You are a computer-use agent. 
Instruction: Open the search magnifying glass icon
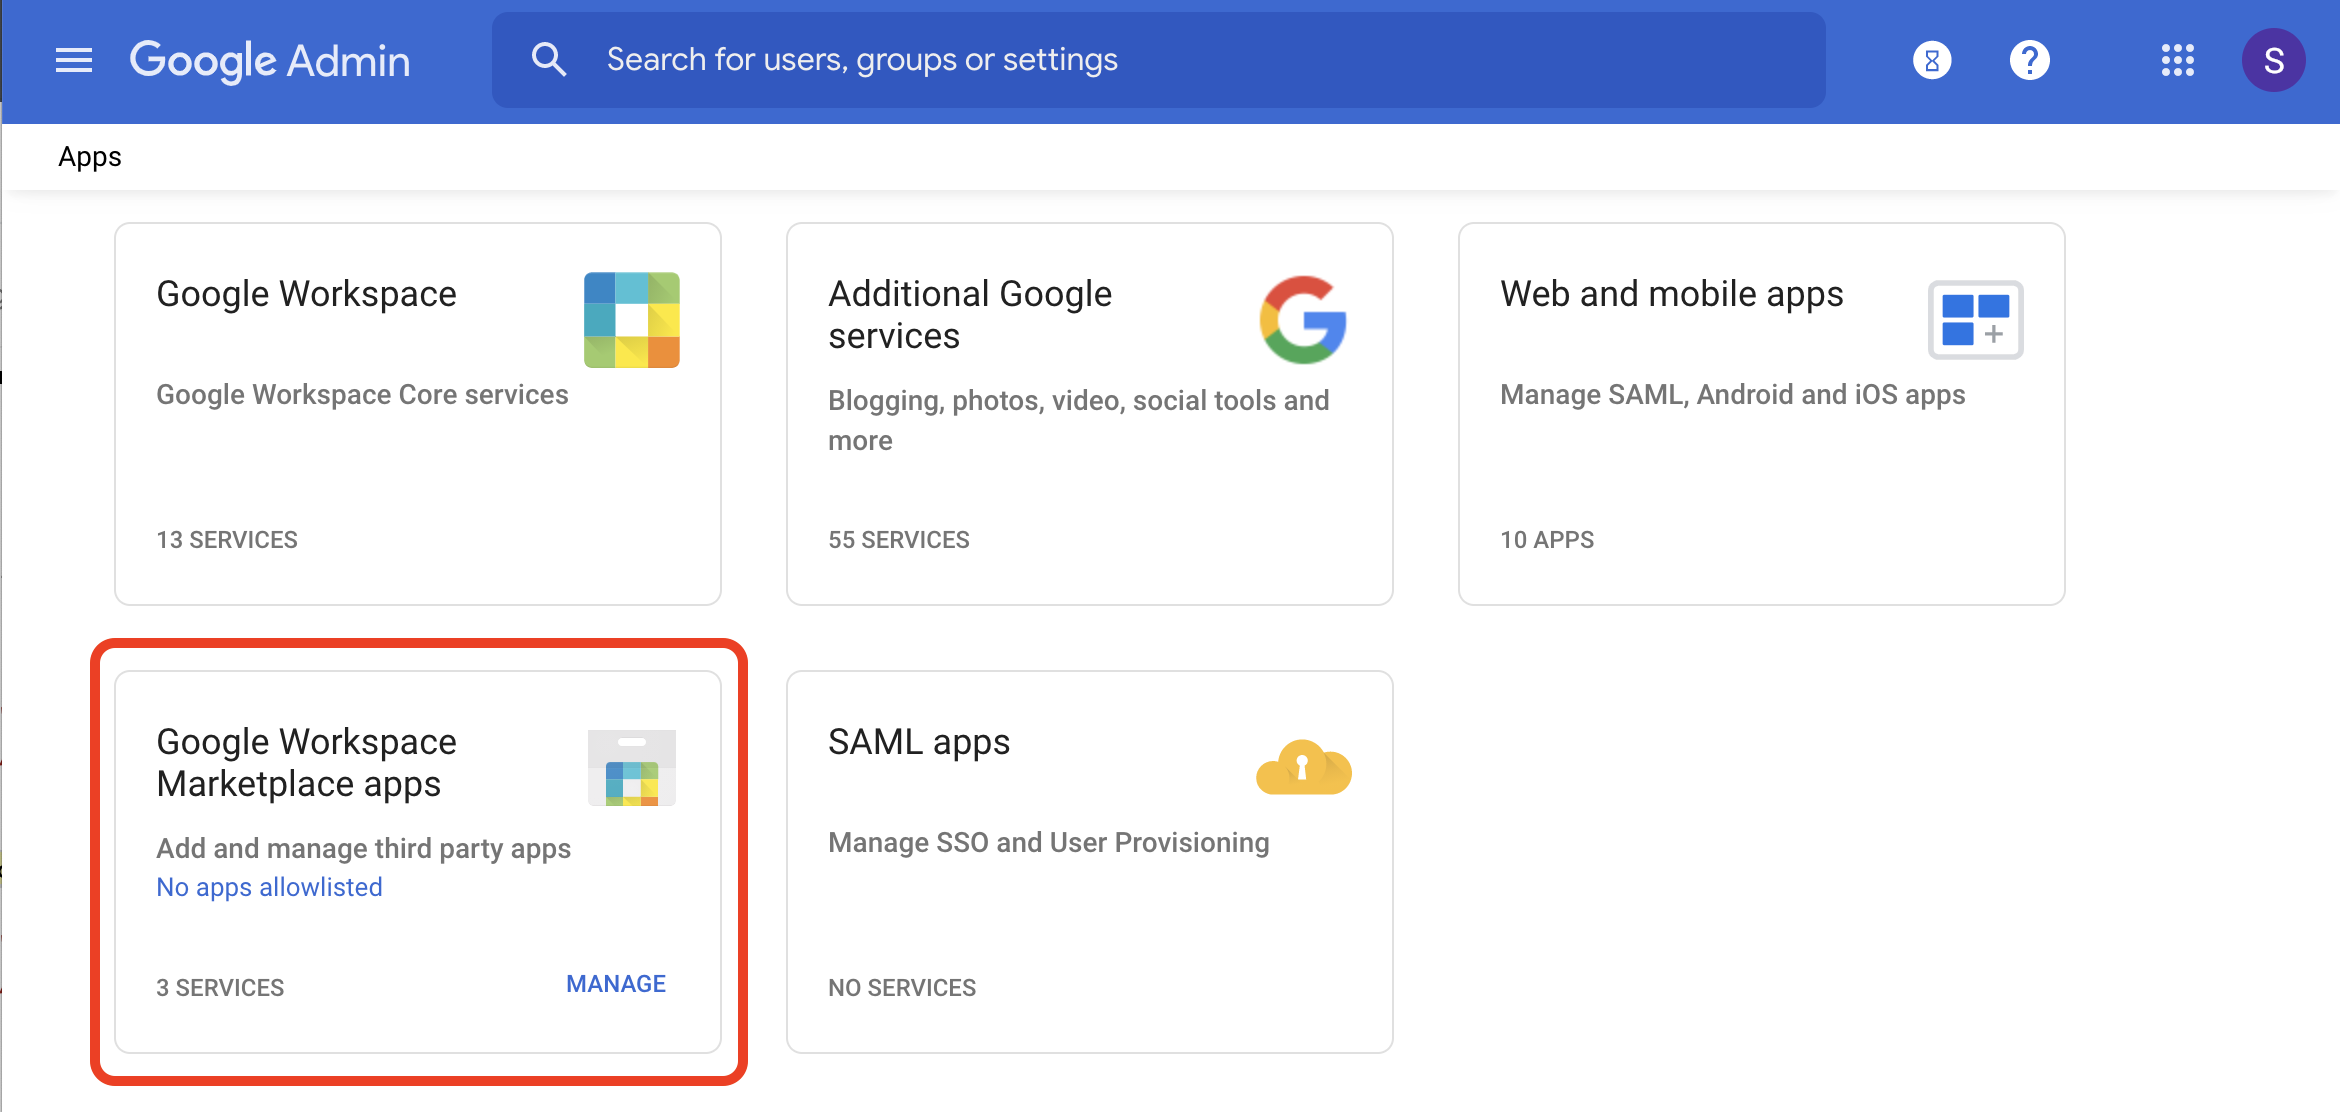coord(549,59)
